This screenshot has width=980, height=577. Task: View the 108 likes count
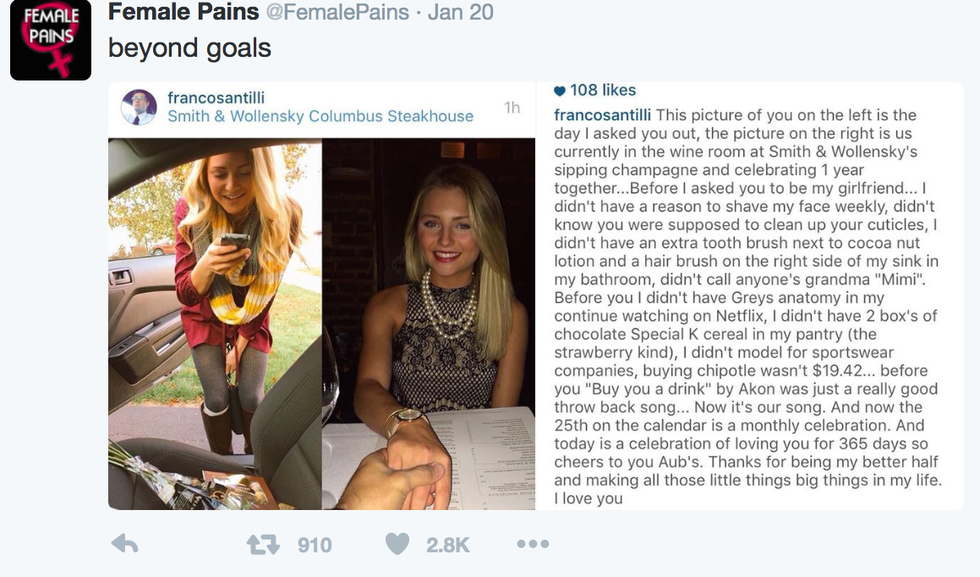point(603,91)
